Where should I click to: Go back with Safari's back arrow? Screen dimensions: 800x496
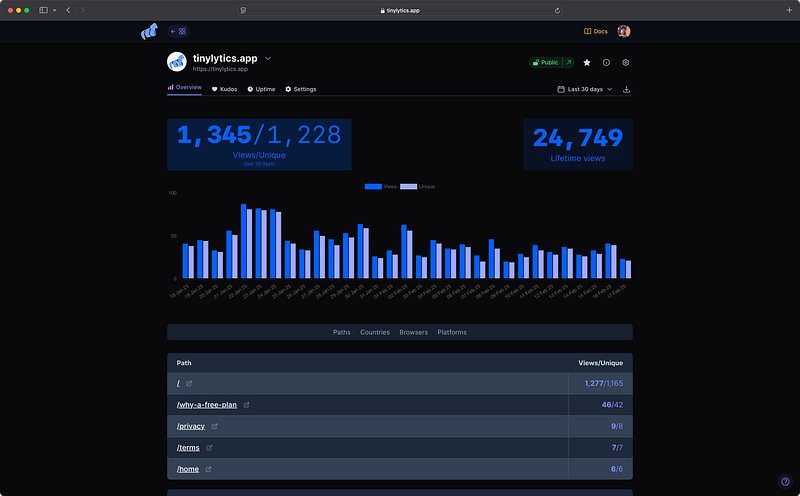(x=68, y=10)
